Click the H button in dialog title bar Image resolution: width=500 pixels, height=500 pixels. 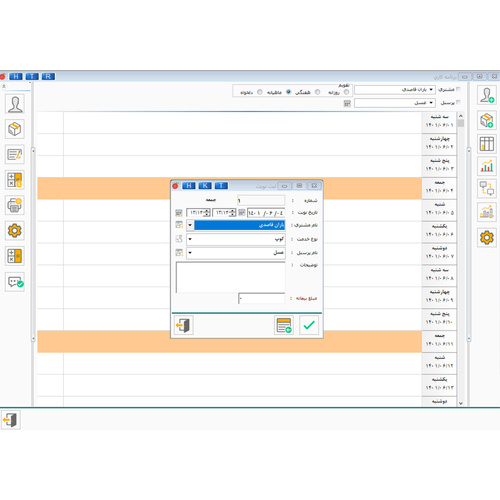tap(189, 186)
